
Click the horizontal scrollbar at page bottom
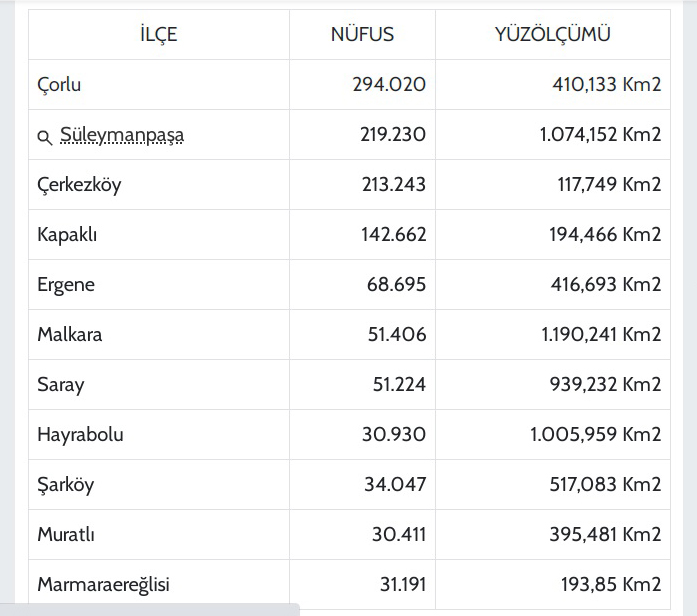[150, 609]
